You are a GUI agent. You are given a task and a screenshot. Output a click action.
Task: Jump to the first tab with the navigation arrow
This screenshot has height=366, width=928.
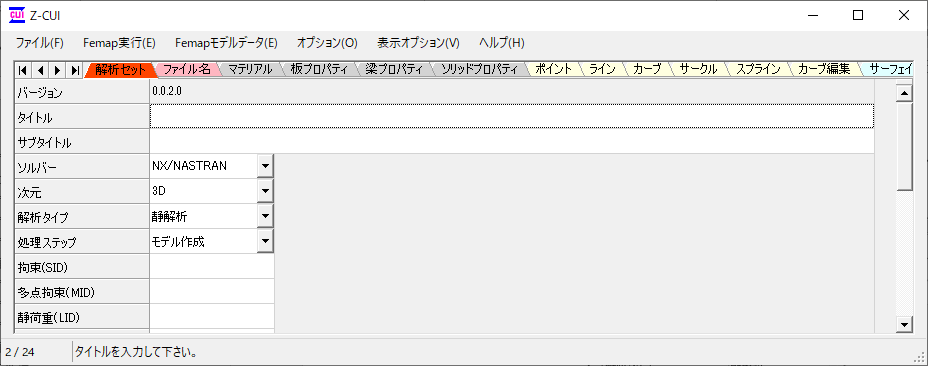tap(22, 70)
